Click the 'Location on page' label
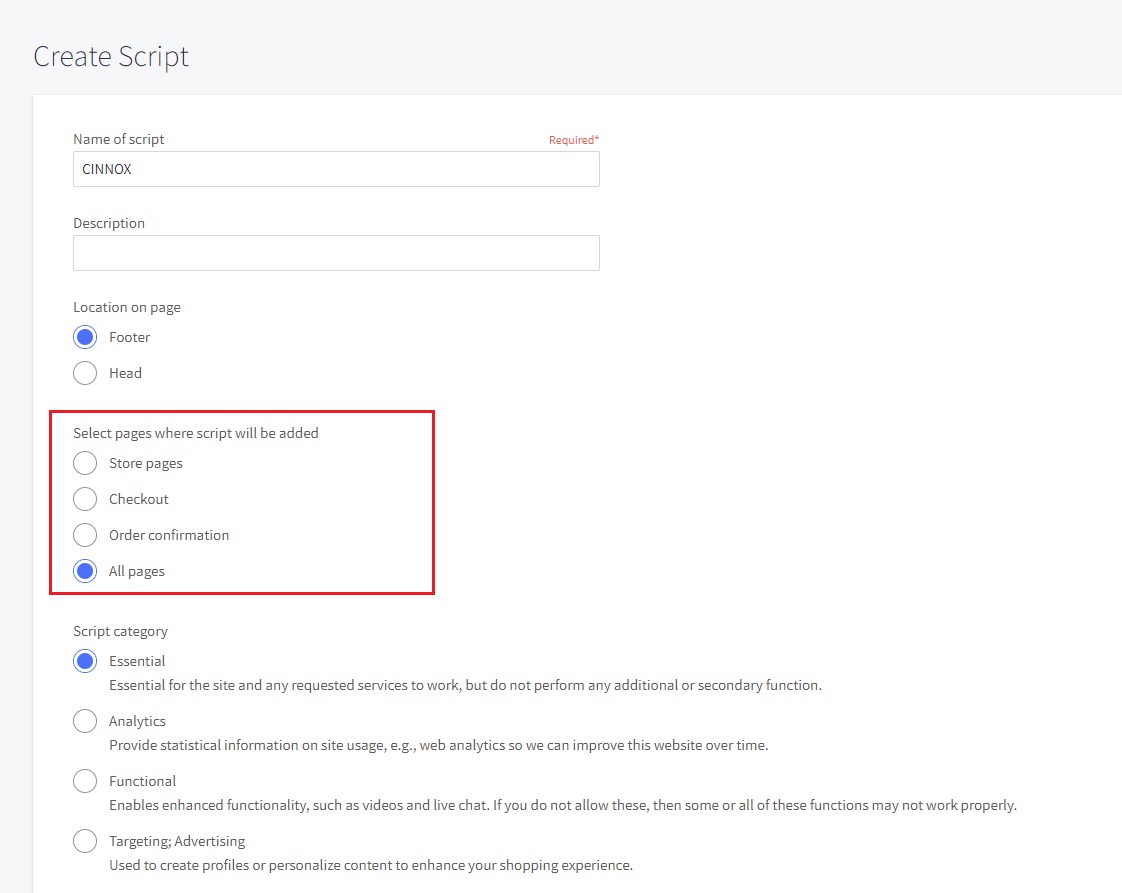This screenshot has width=1122, height=893. pyautogui.click(x=127, y=307)
